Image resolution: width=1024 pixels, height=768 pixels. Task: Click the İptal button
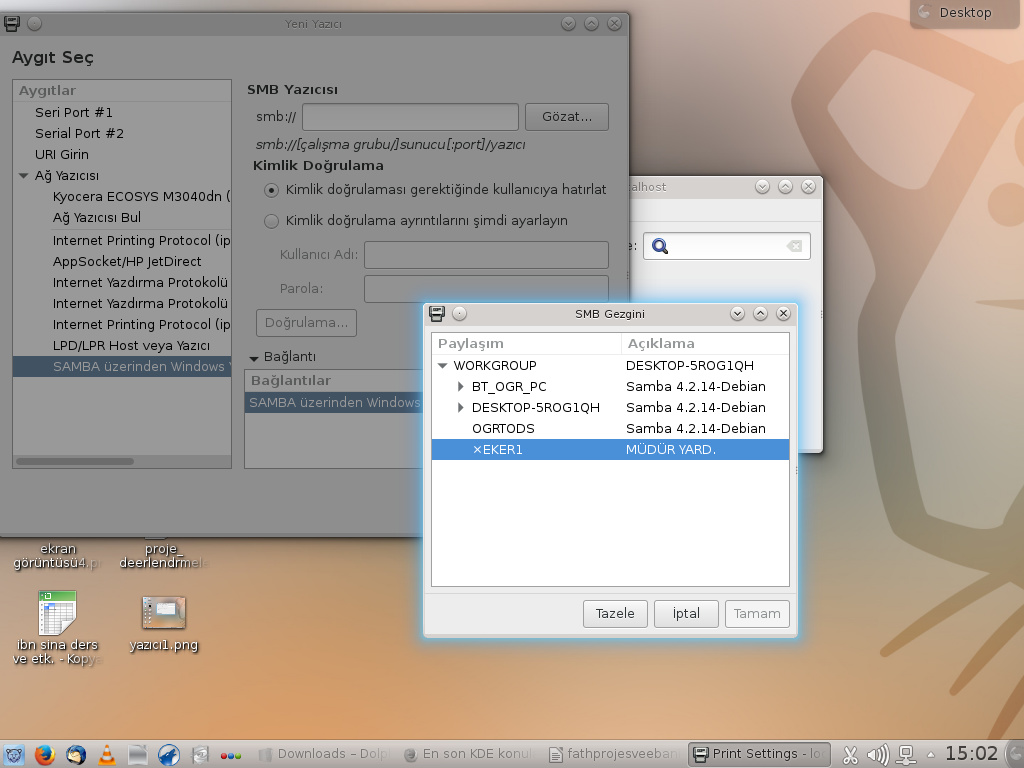(686, 614)
